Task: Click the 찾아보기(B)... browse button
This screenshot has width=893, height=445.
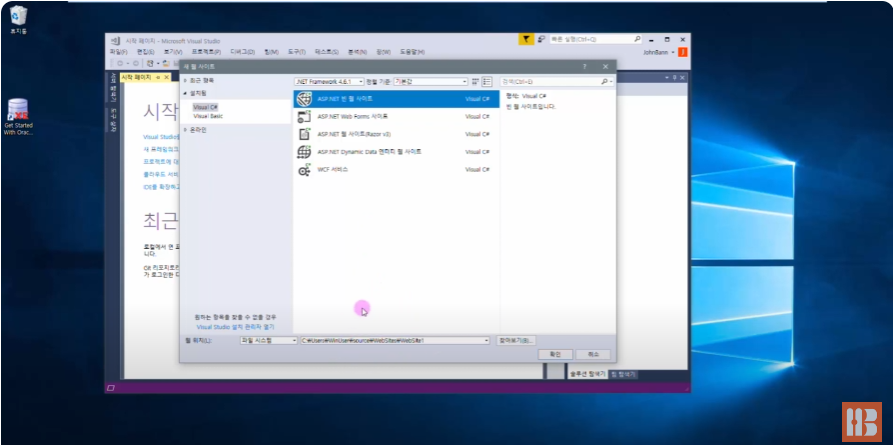Action: [517, 340]
